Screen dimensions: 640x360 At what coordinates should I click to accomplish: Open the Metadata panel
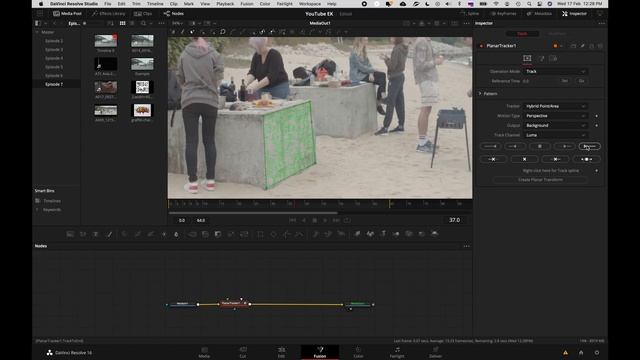coord(540,13)
